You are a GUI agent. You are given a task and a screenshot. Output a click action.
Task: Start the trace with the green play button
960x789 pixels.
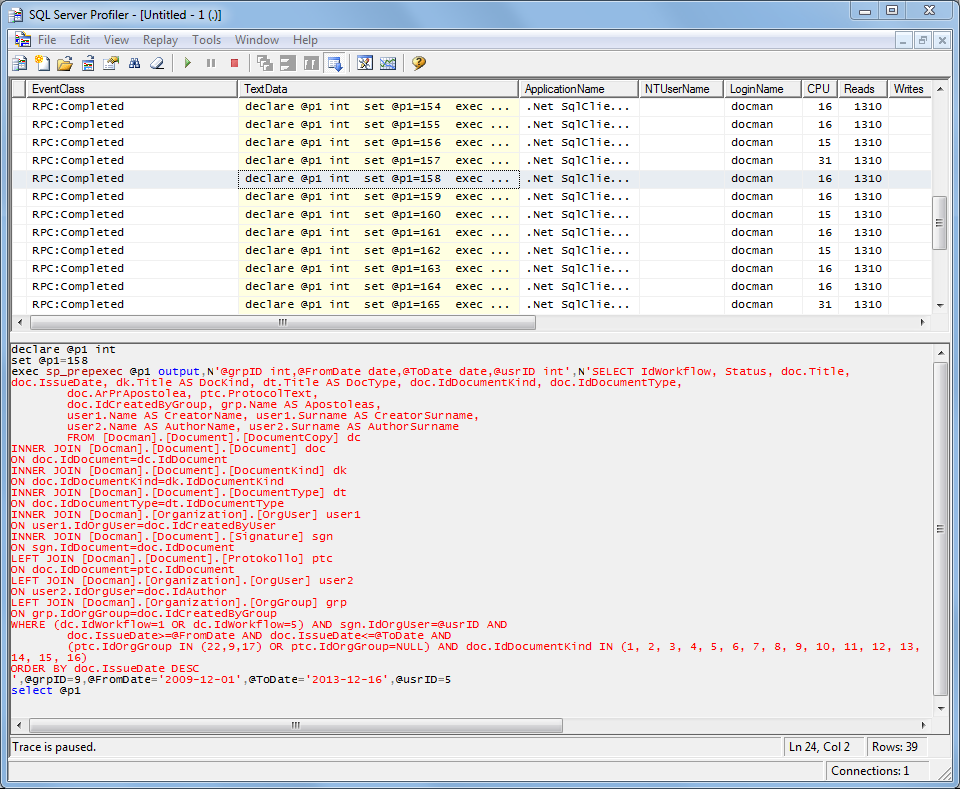click(187, 63)
